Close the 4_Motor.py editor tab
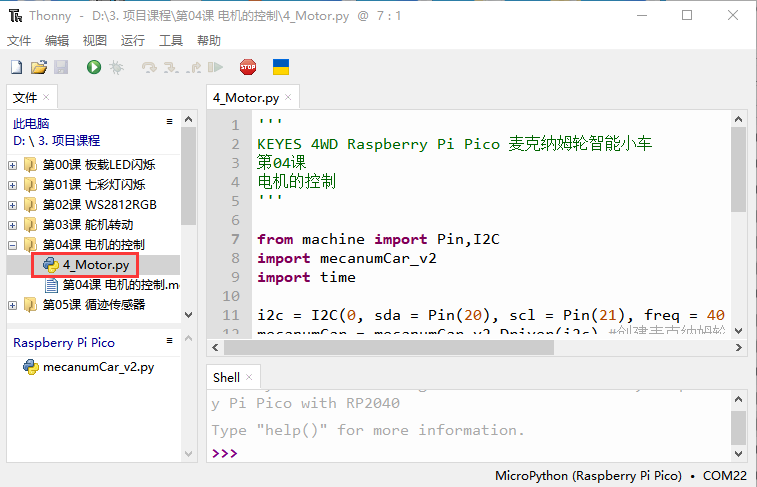 [288, 97]
